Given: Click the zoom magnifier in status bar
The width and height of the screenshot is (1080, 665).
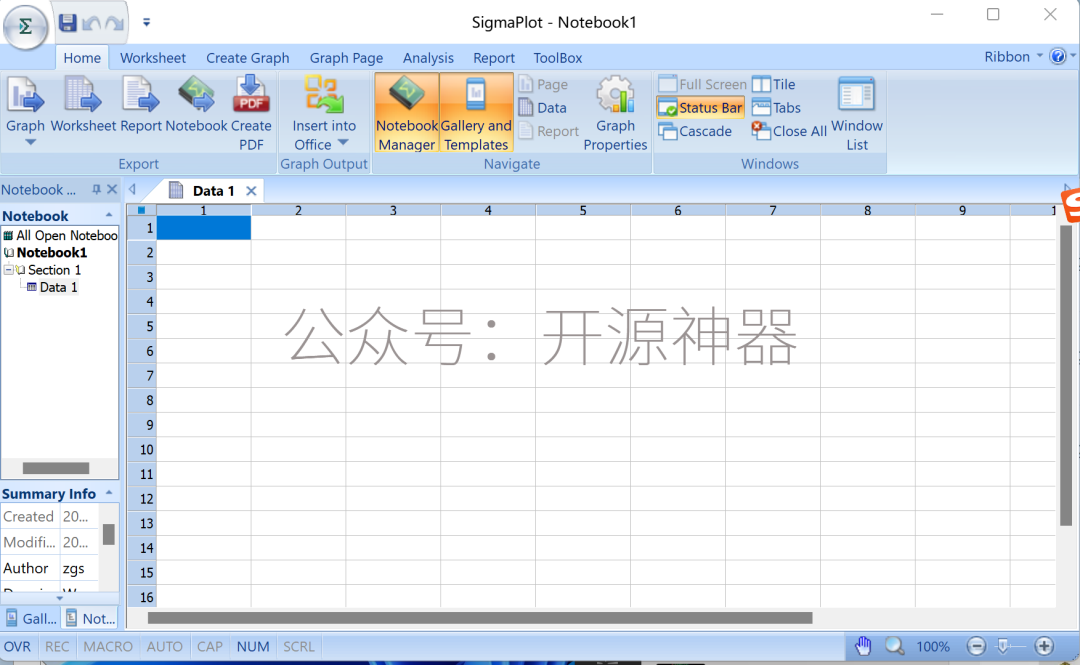Looking at the screenshot, I should coord(894,646).
